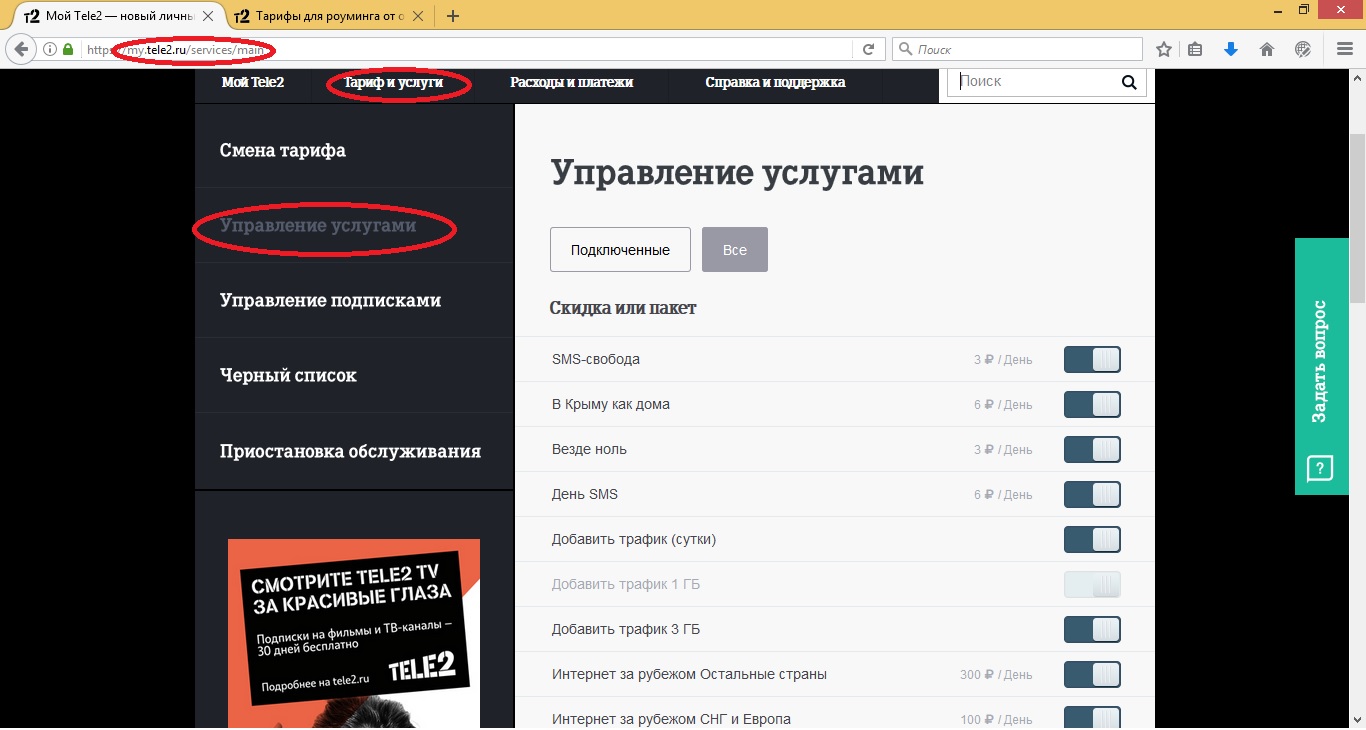The width and height of the screenshot is (1366, 730).
Task: Click the Подключенные filter button
Action: coord(620,250)
